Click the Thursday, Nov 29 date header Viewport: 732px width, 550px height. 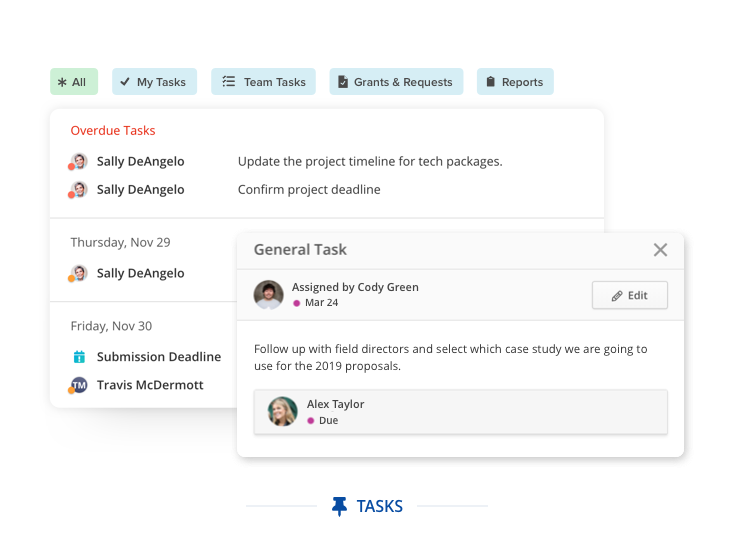120,242
